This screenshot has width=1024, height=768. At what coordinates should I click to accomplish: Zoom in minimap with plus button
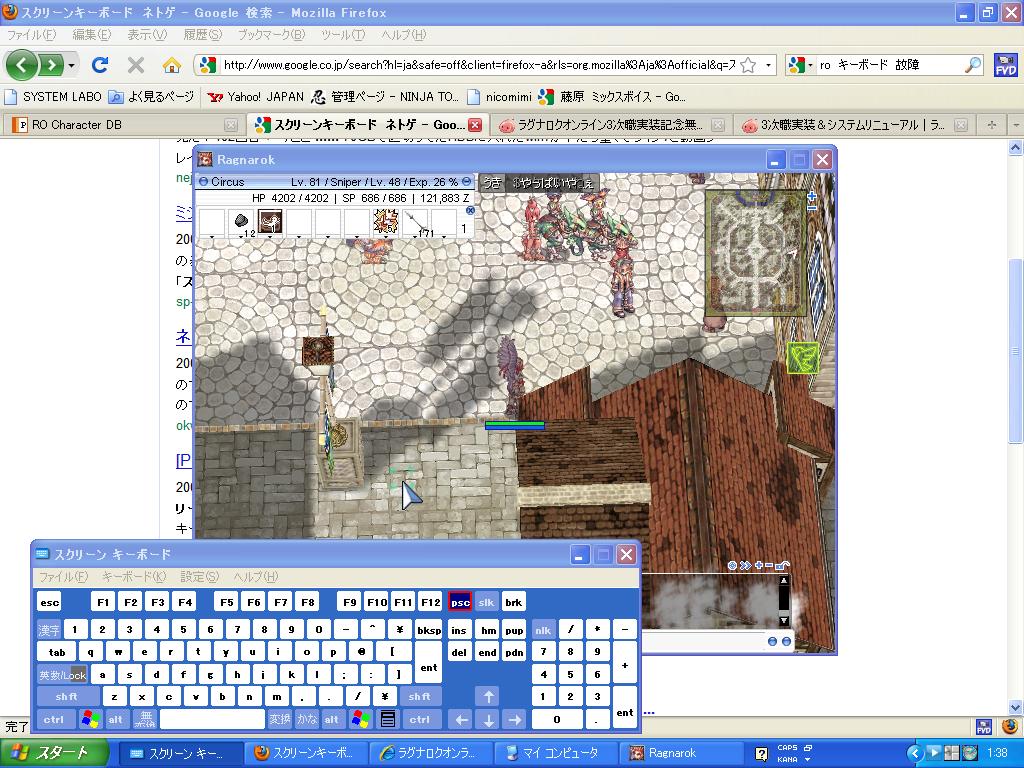tap(812, 196)
